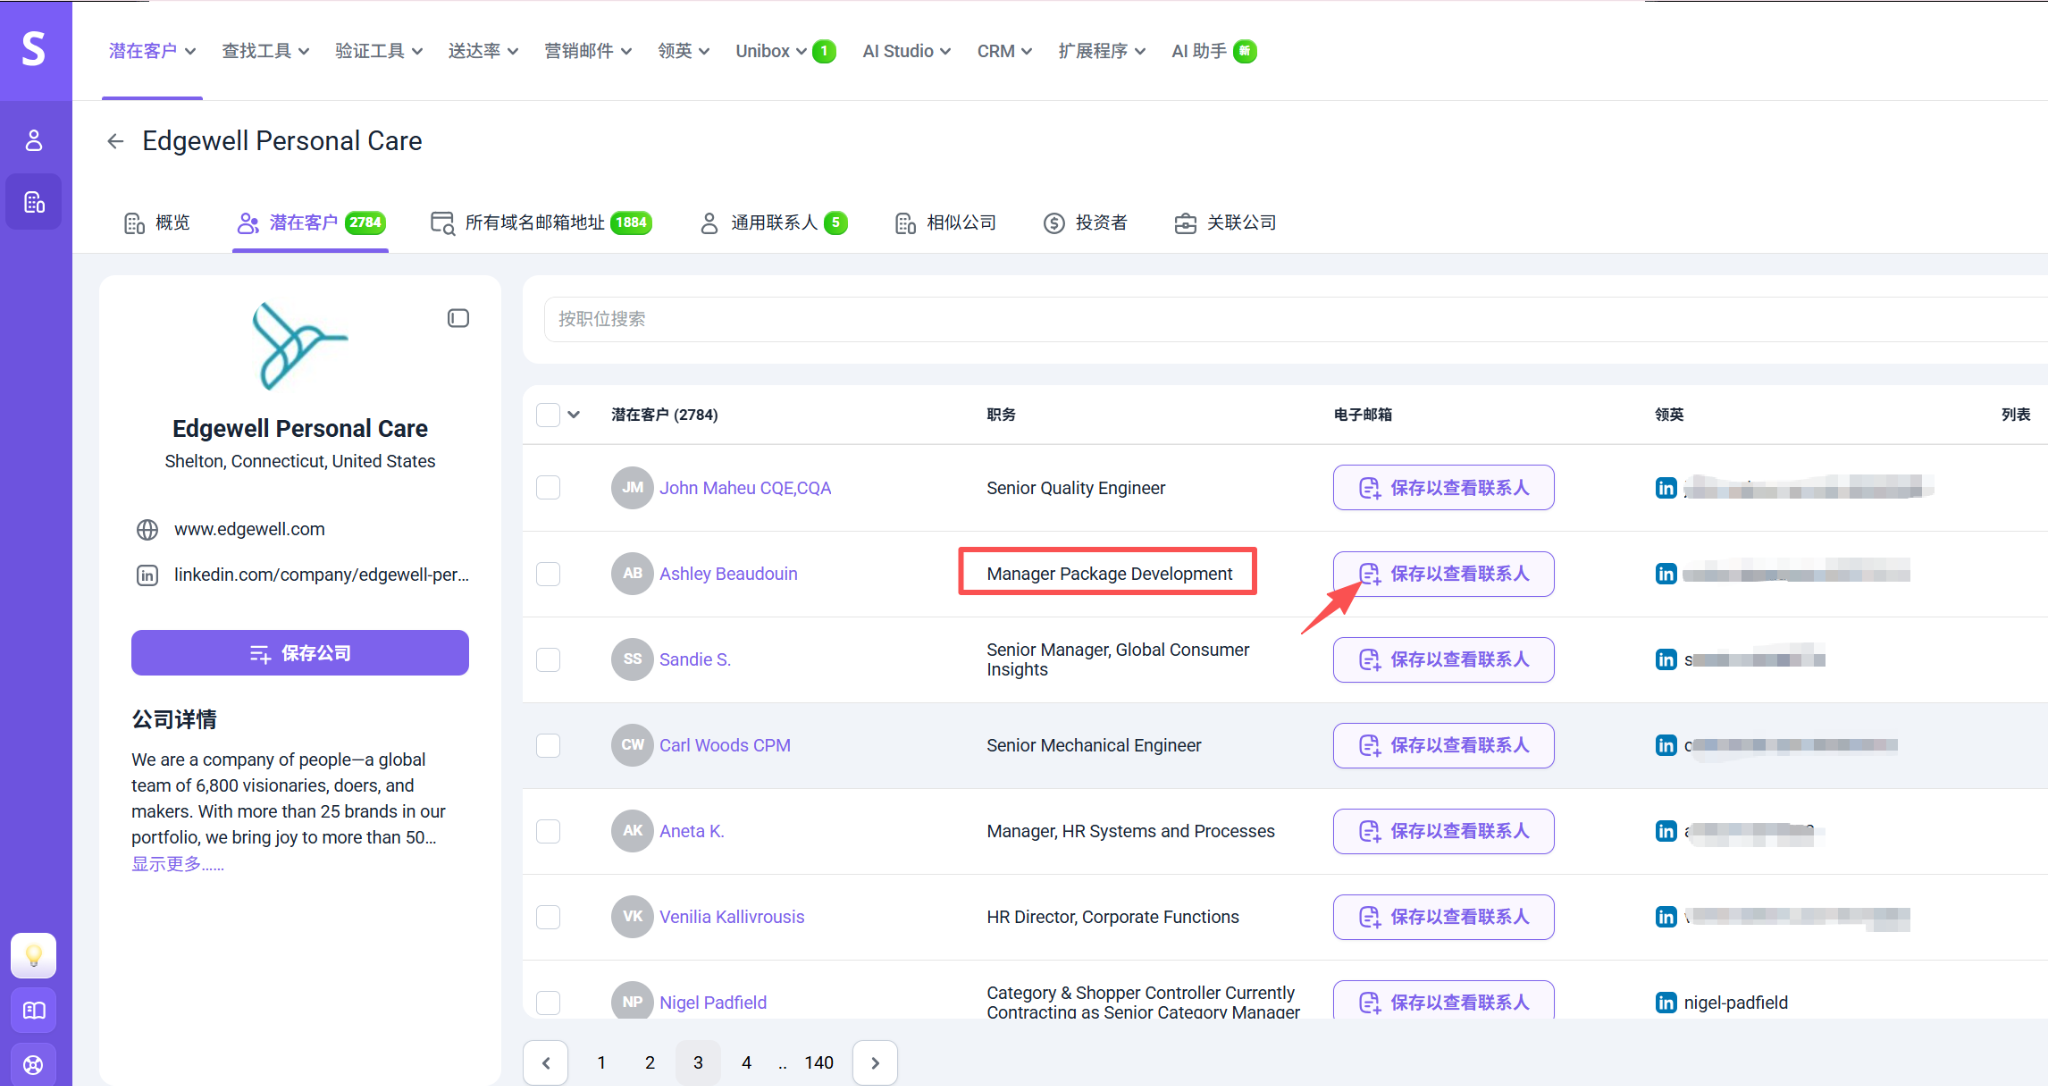Viewport: 2048px width, 1086px height.
Task: Click the LinkedIn icon for John Maheu
Action: [x=1666, y=488]
